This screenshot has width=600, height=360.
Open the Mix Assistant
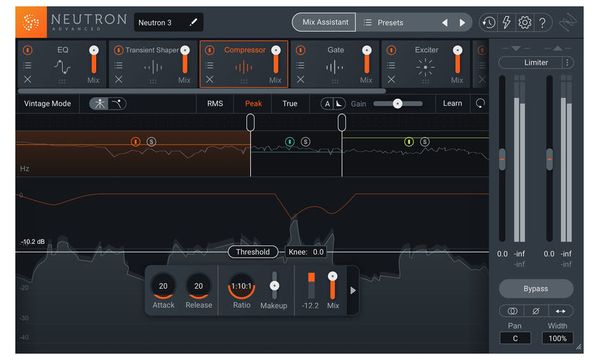(x=325, y=22)
